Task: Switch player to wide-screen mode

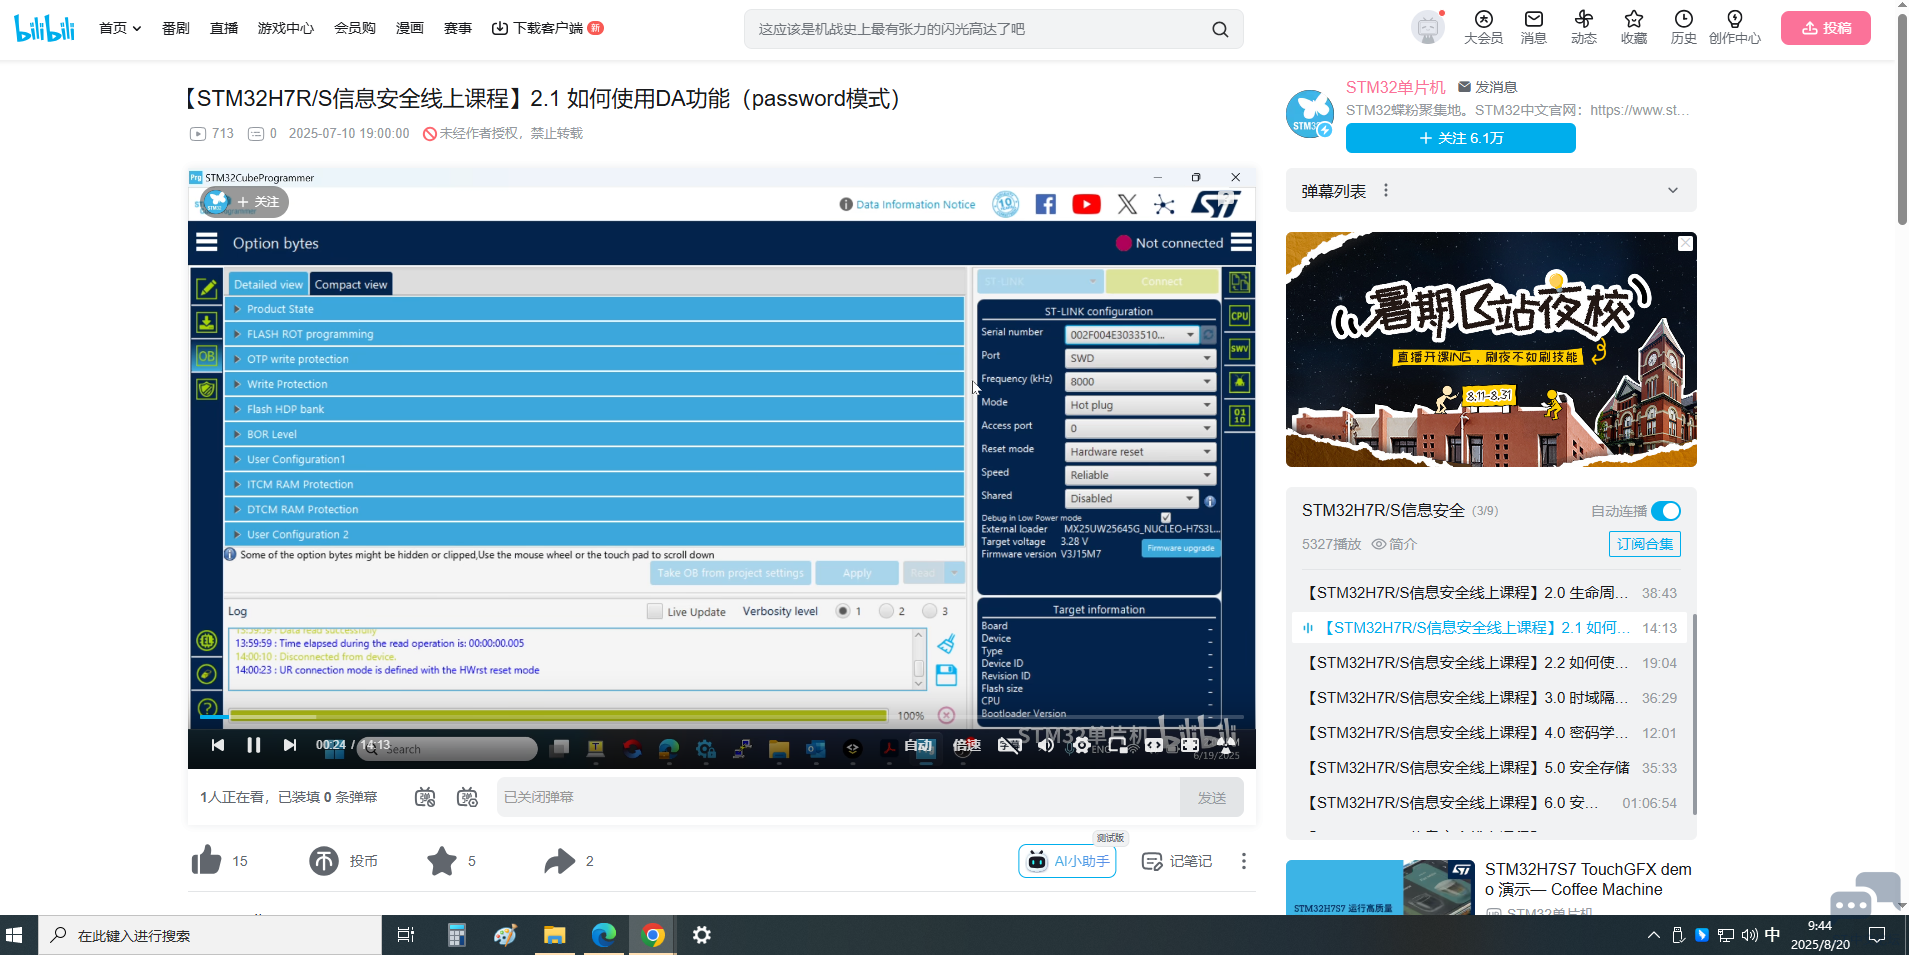Action: [1154, 745]
